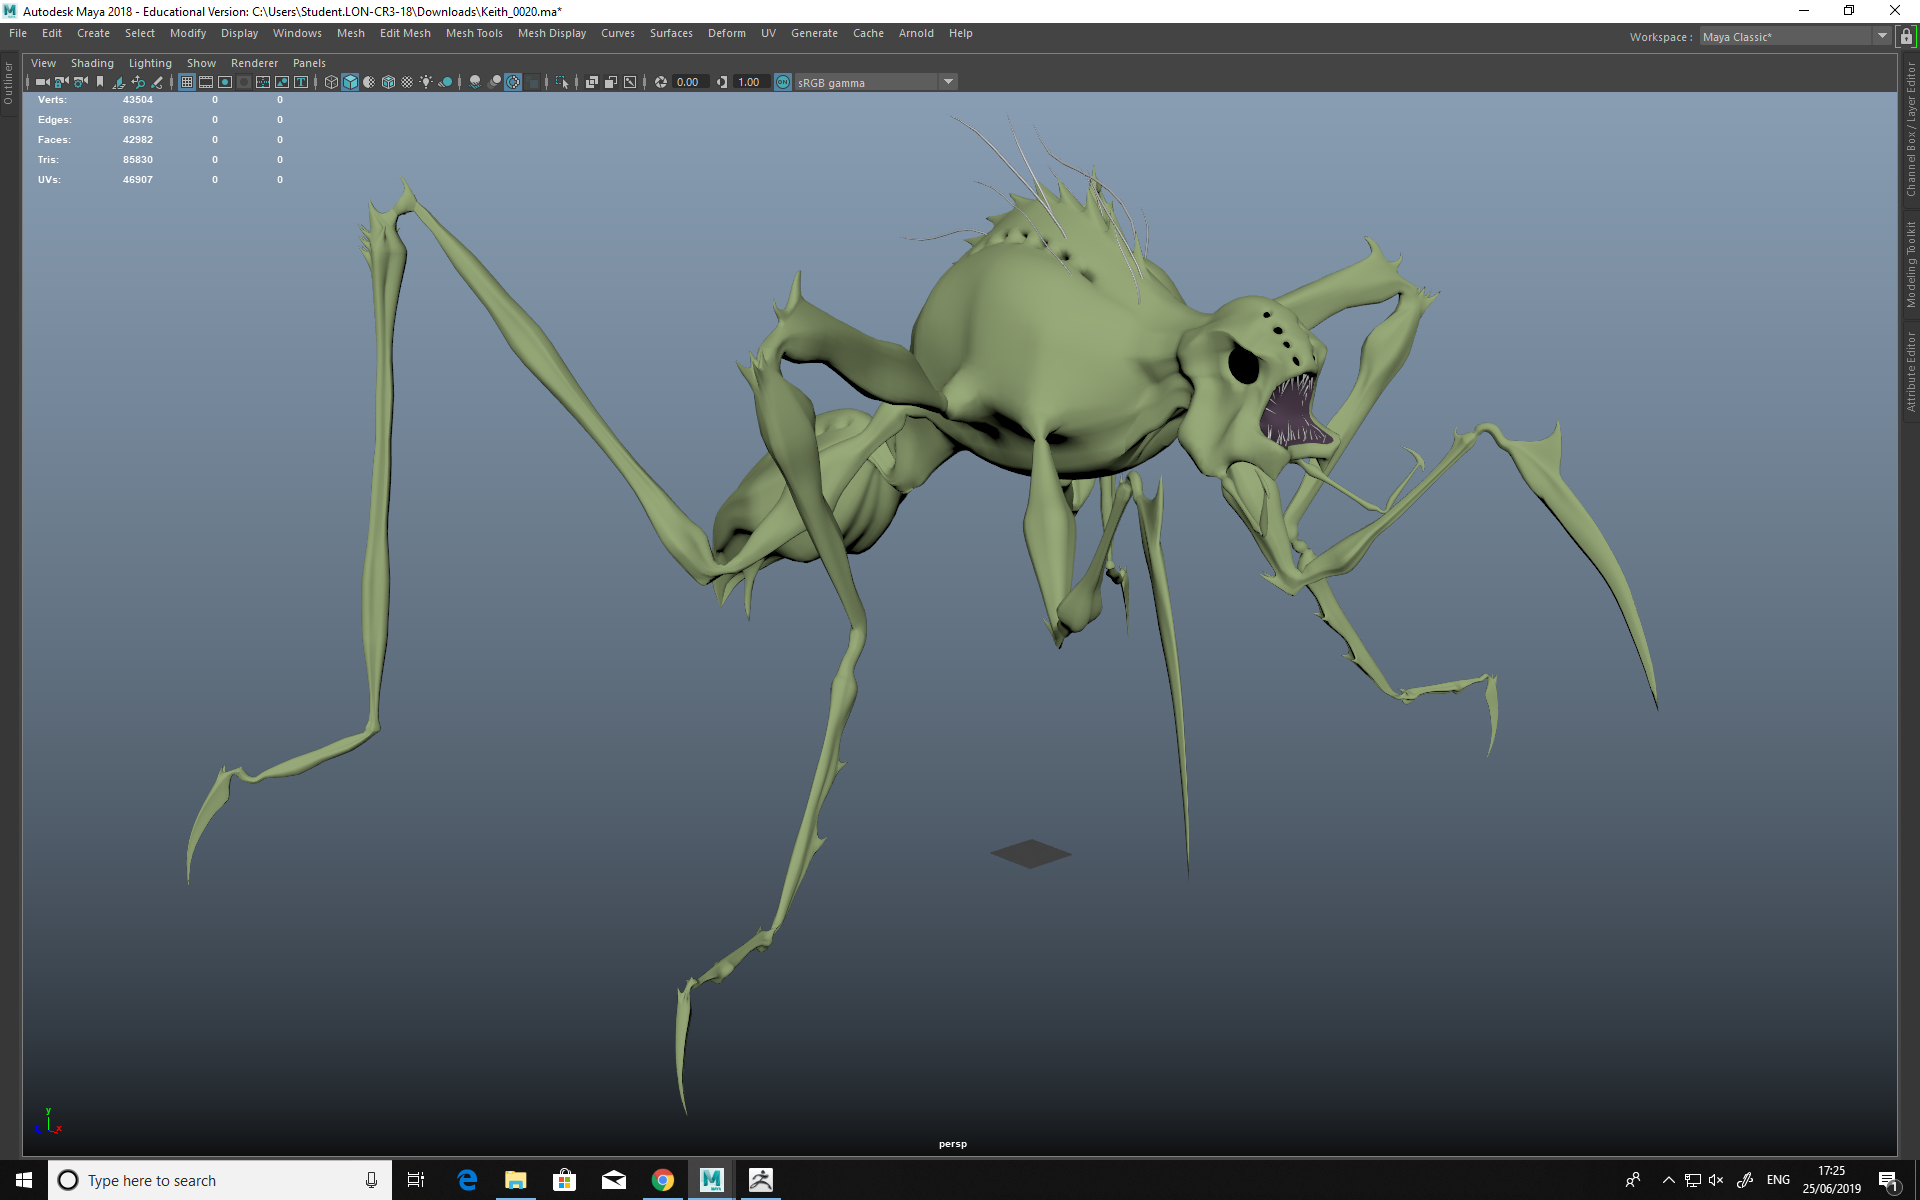The width and height of the screenshot is (1920, 1200).
Task: Open the panel Show menu
Action: [201, 63]
